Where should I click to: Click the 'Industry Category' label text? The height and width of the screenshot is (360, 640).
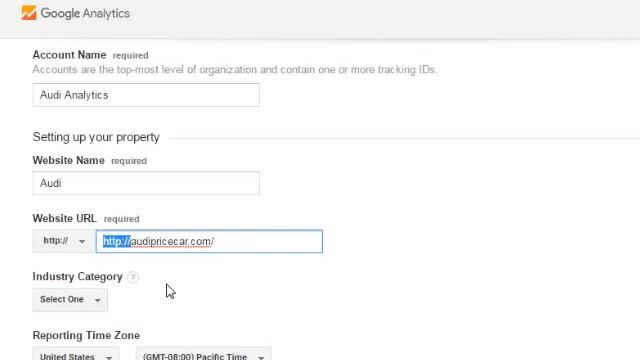click(x=78, y=277)
